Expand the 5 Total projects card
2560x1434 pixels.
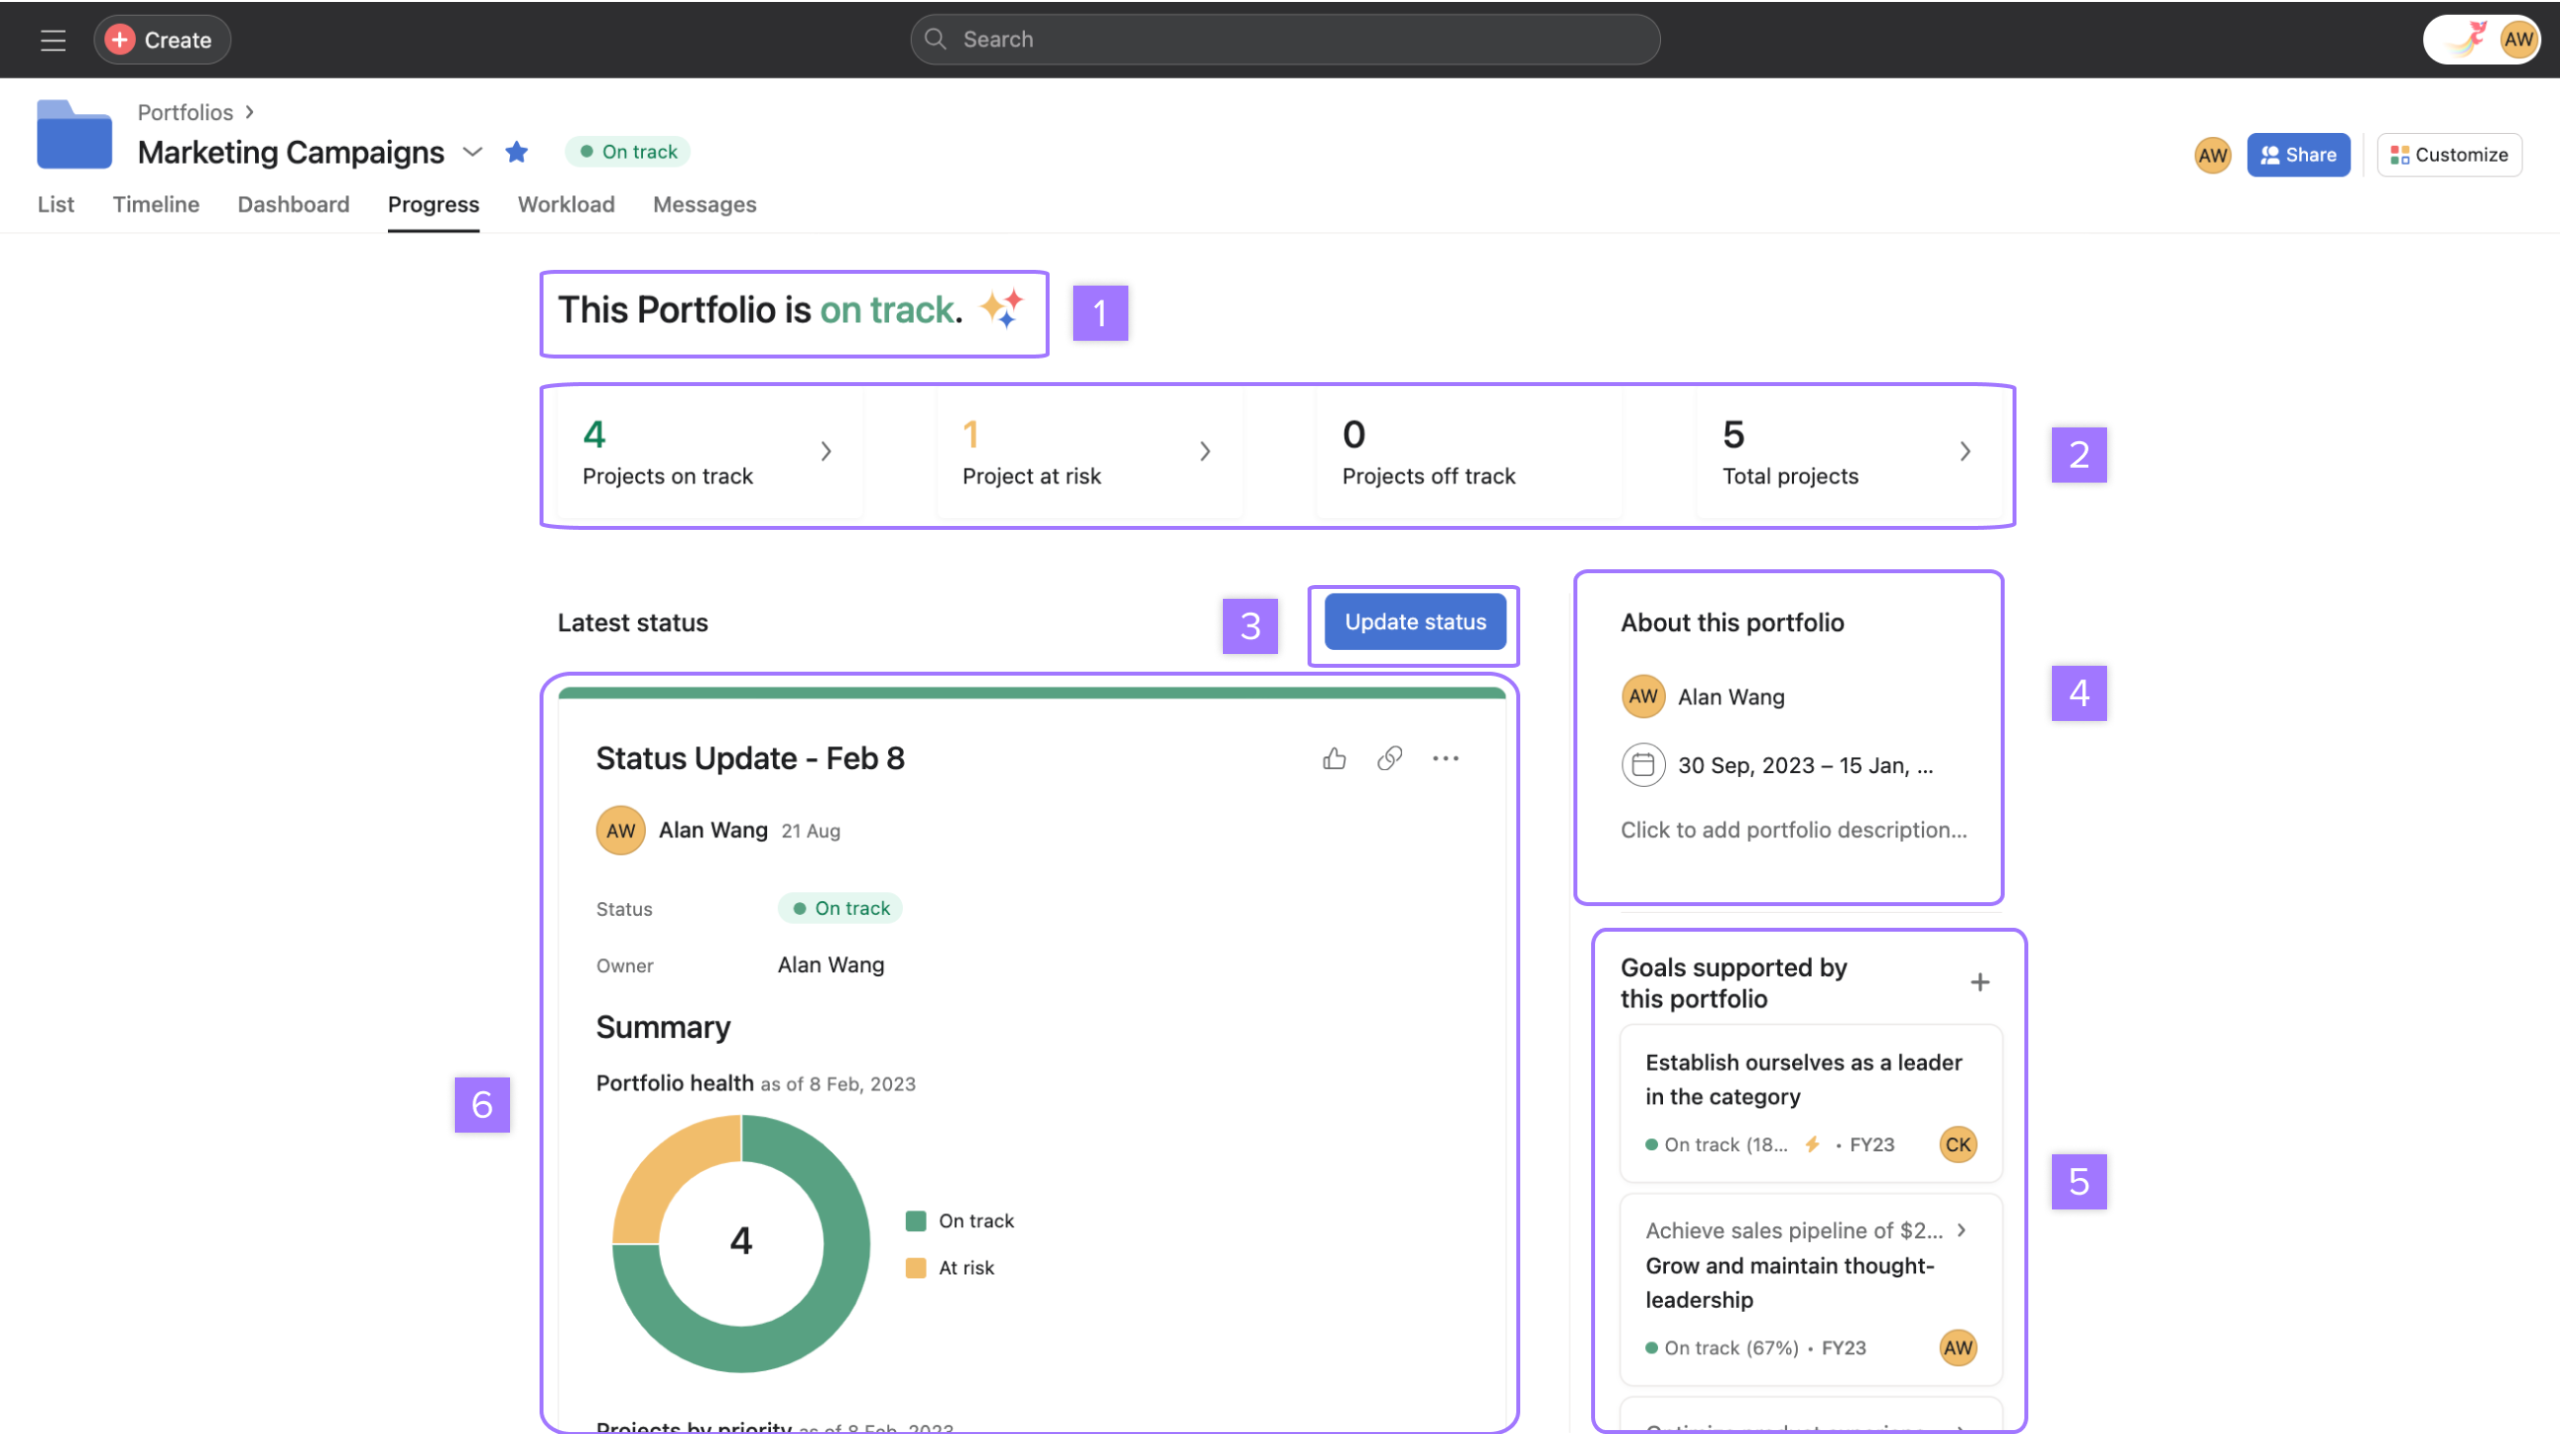pyautogui.click(x=1965, y=452)
